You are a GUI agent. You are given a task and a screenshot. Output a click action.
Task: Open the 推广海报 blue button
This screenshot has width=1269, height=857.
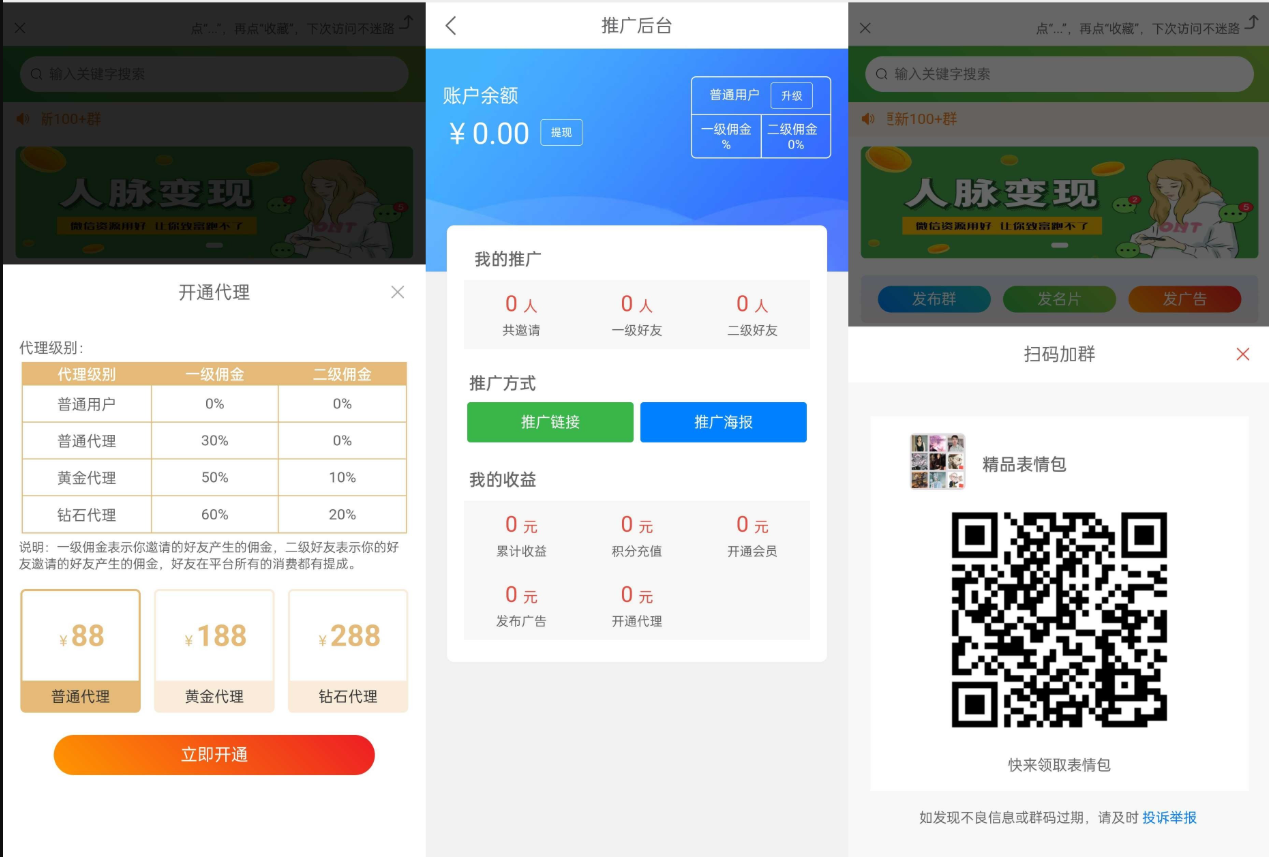[x=723, y=422]
